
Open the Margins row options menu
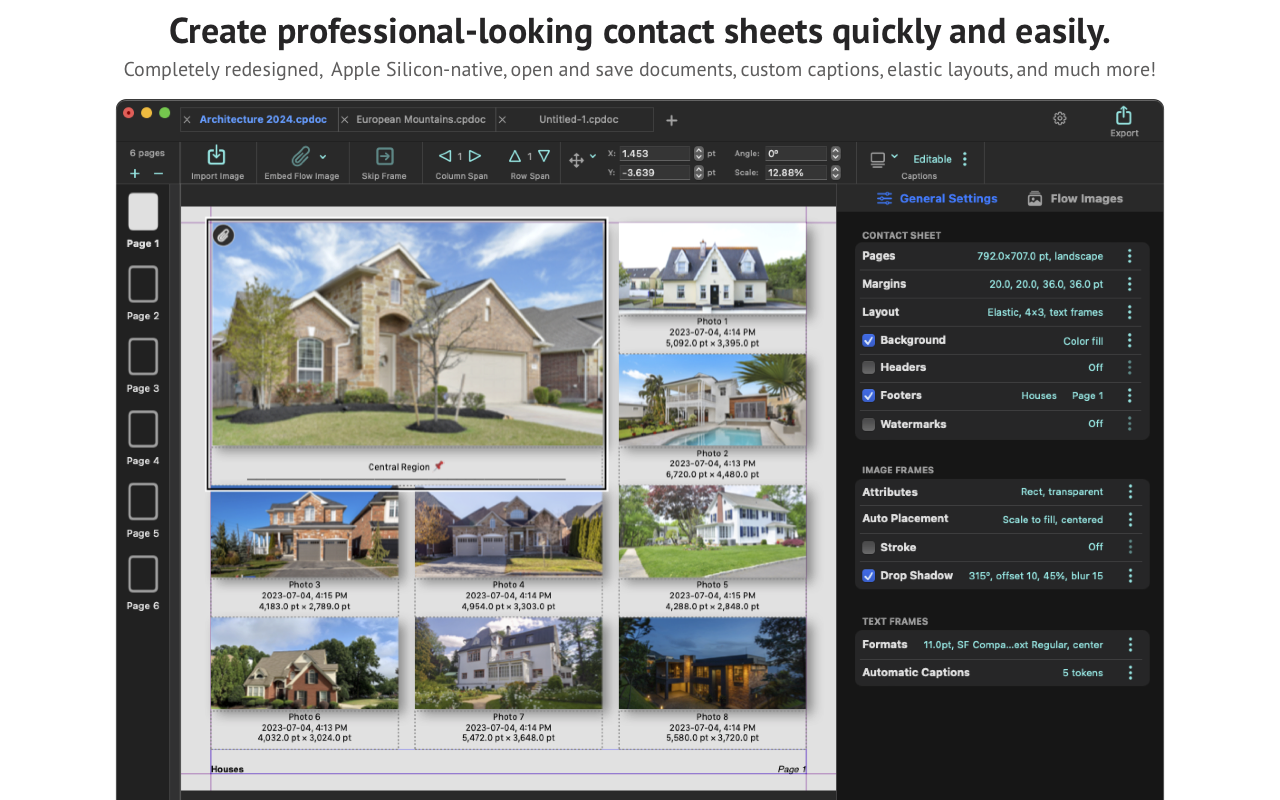coord(1130,284)
